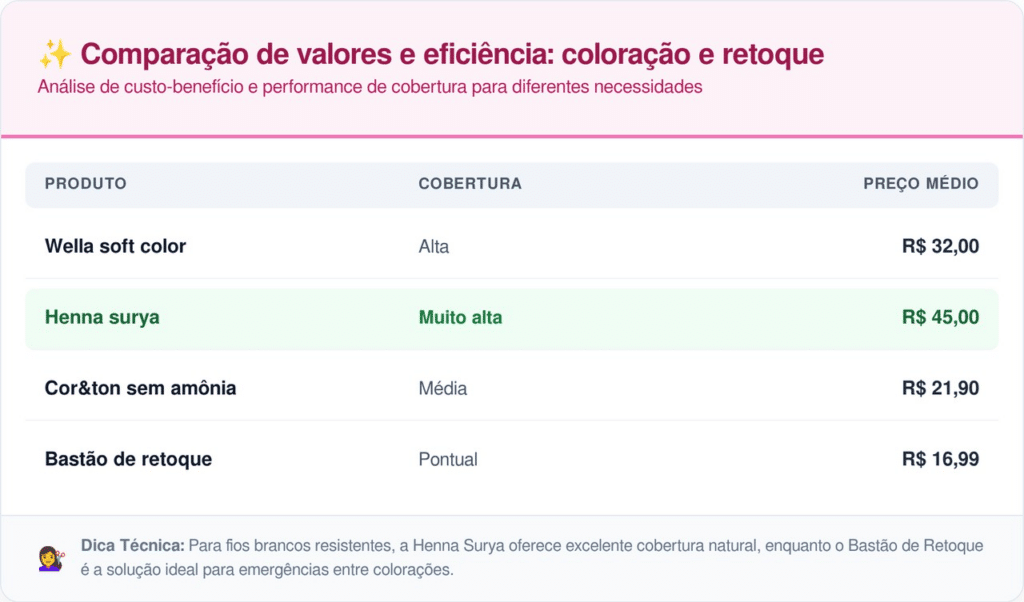
Task: Click the R$ 16,99 price
Action: point(940,460)
